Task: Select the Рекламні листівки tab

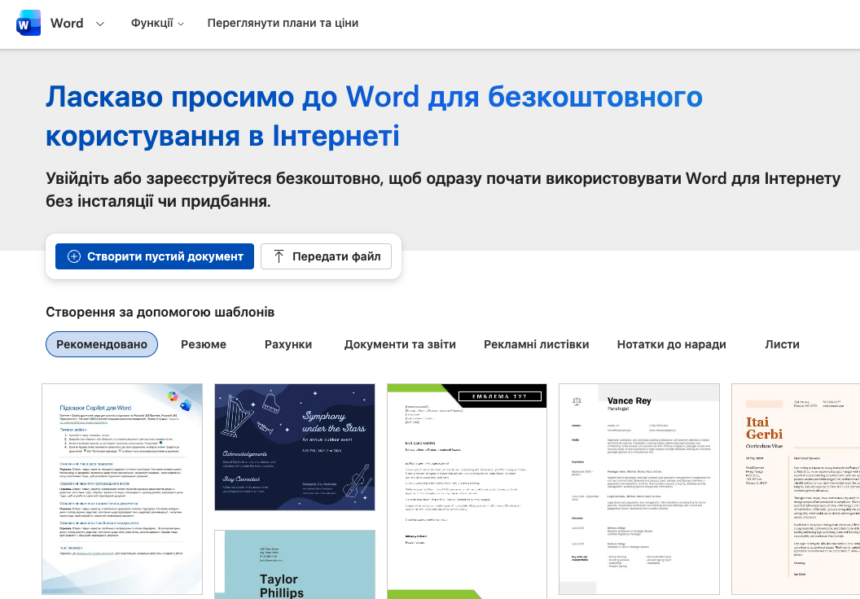Action: (x=536, y=344)
